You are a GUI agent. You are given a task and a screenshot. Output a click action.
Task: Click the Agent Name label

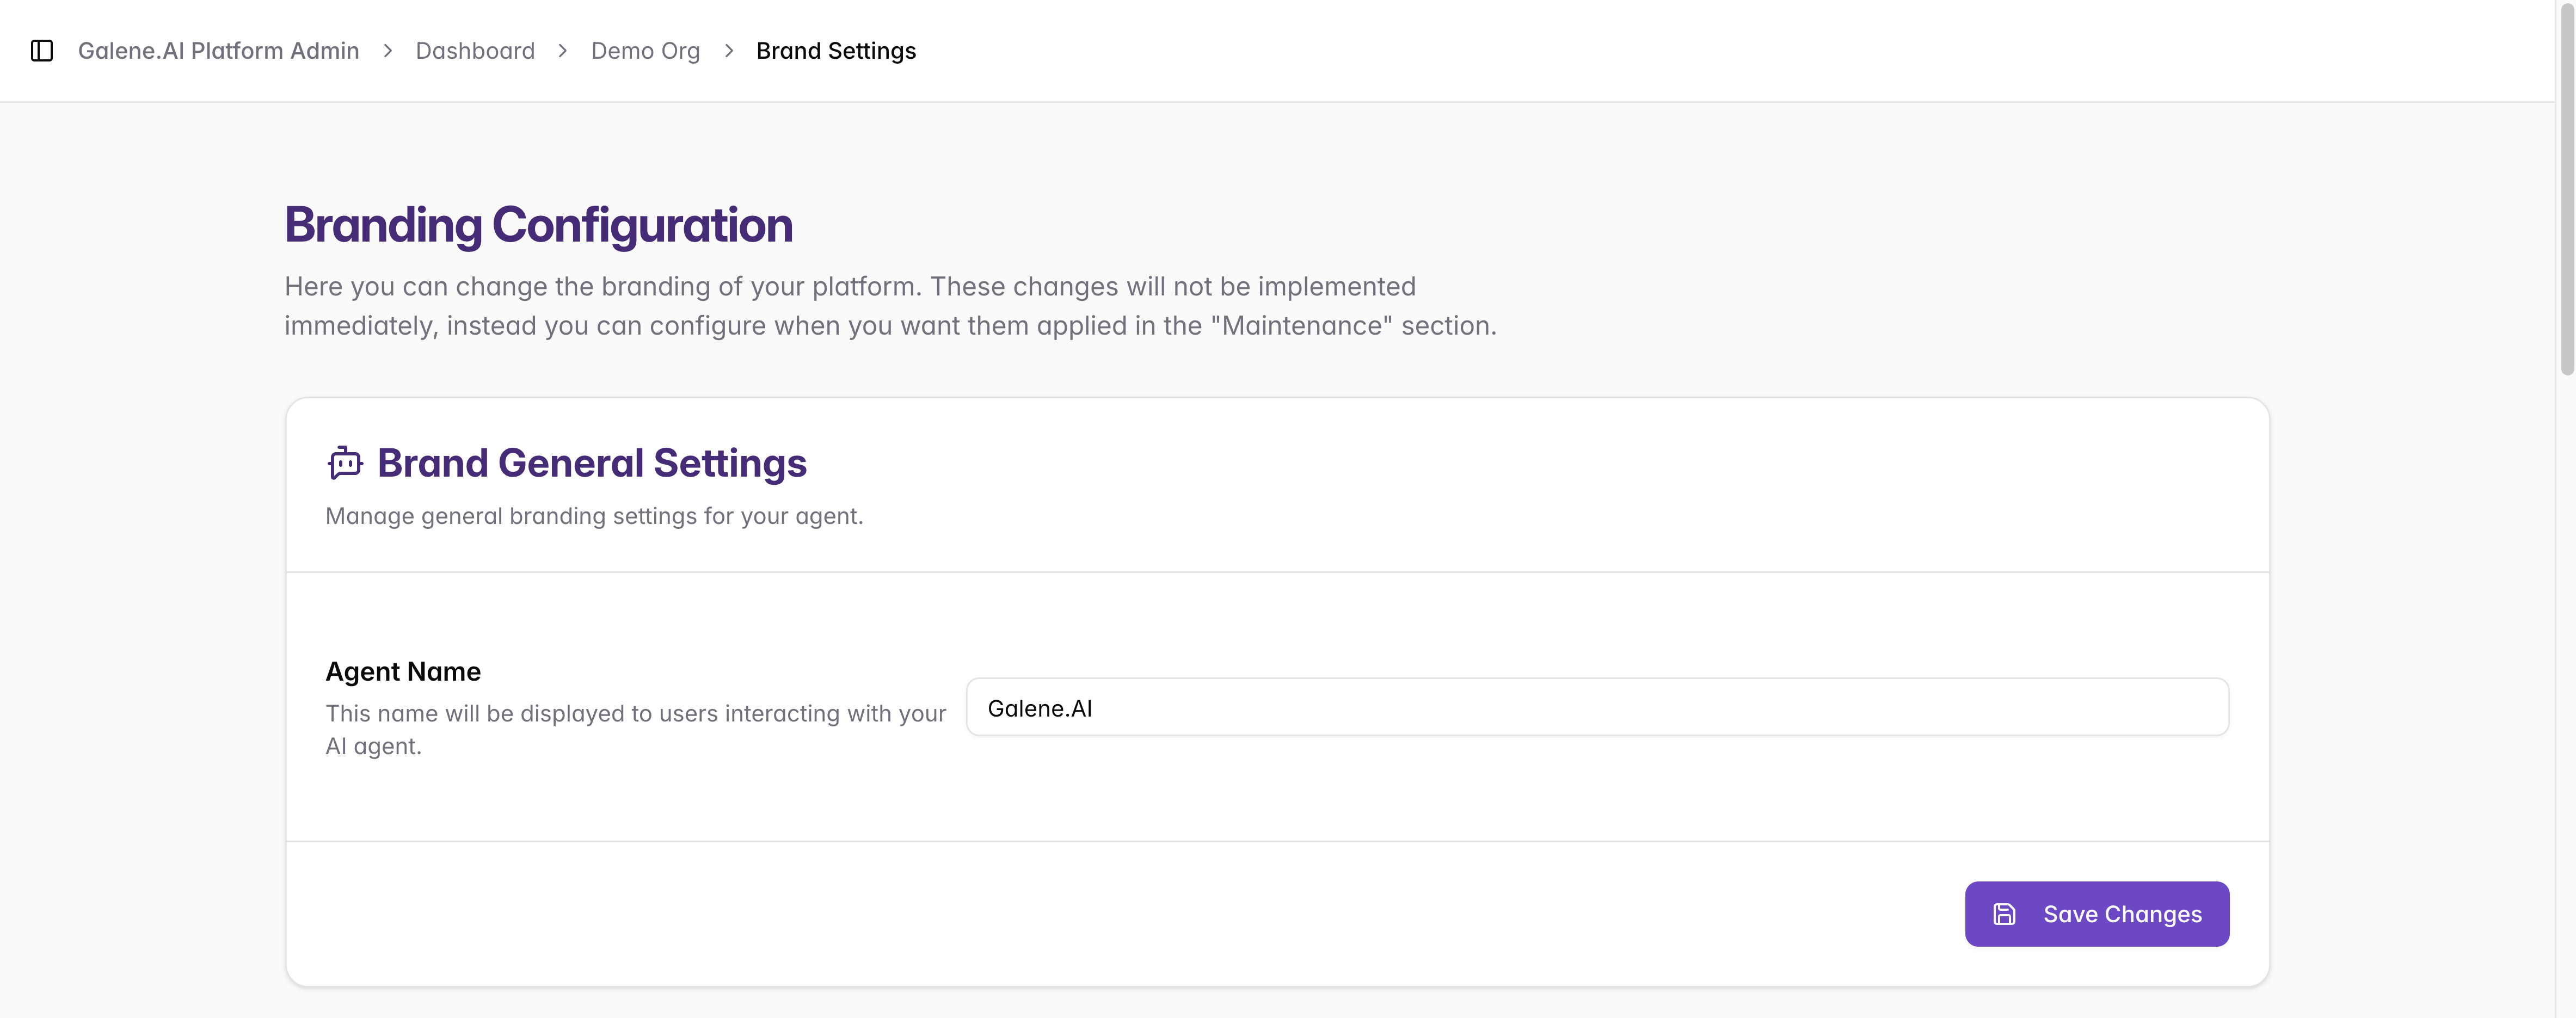(403, 671)
